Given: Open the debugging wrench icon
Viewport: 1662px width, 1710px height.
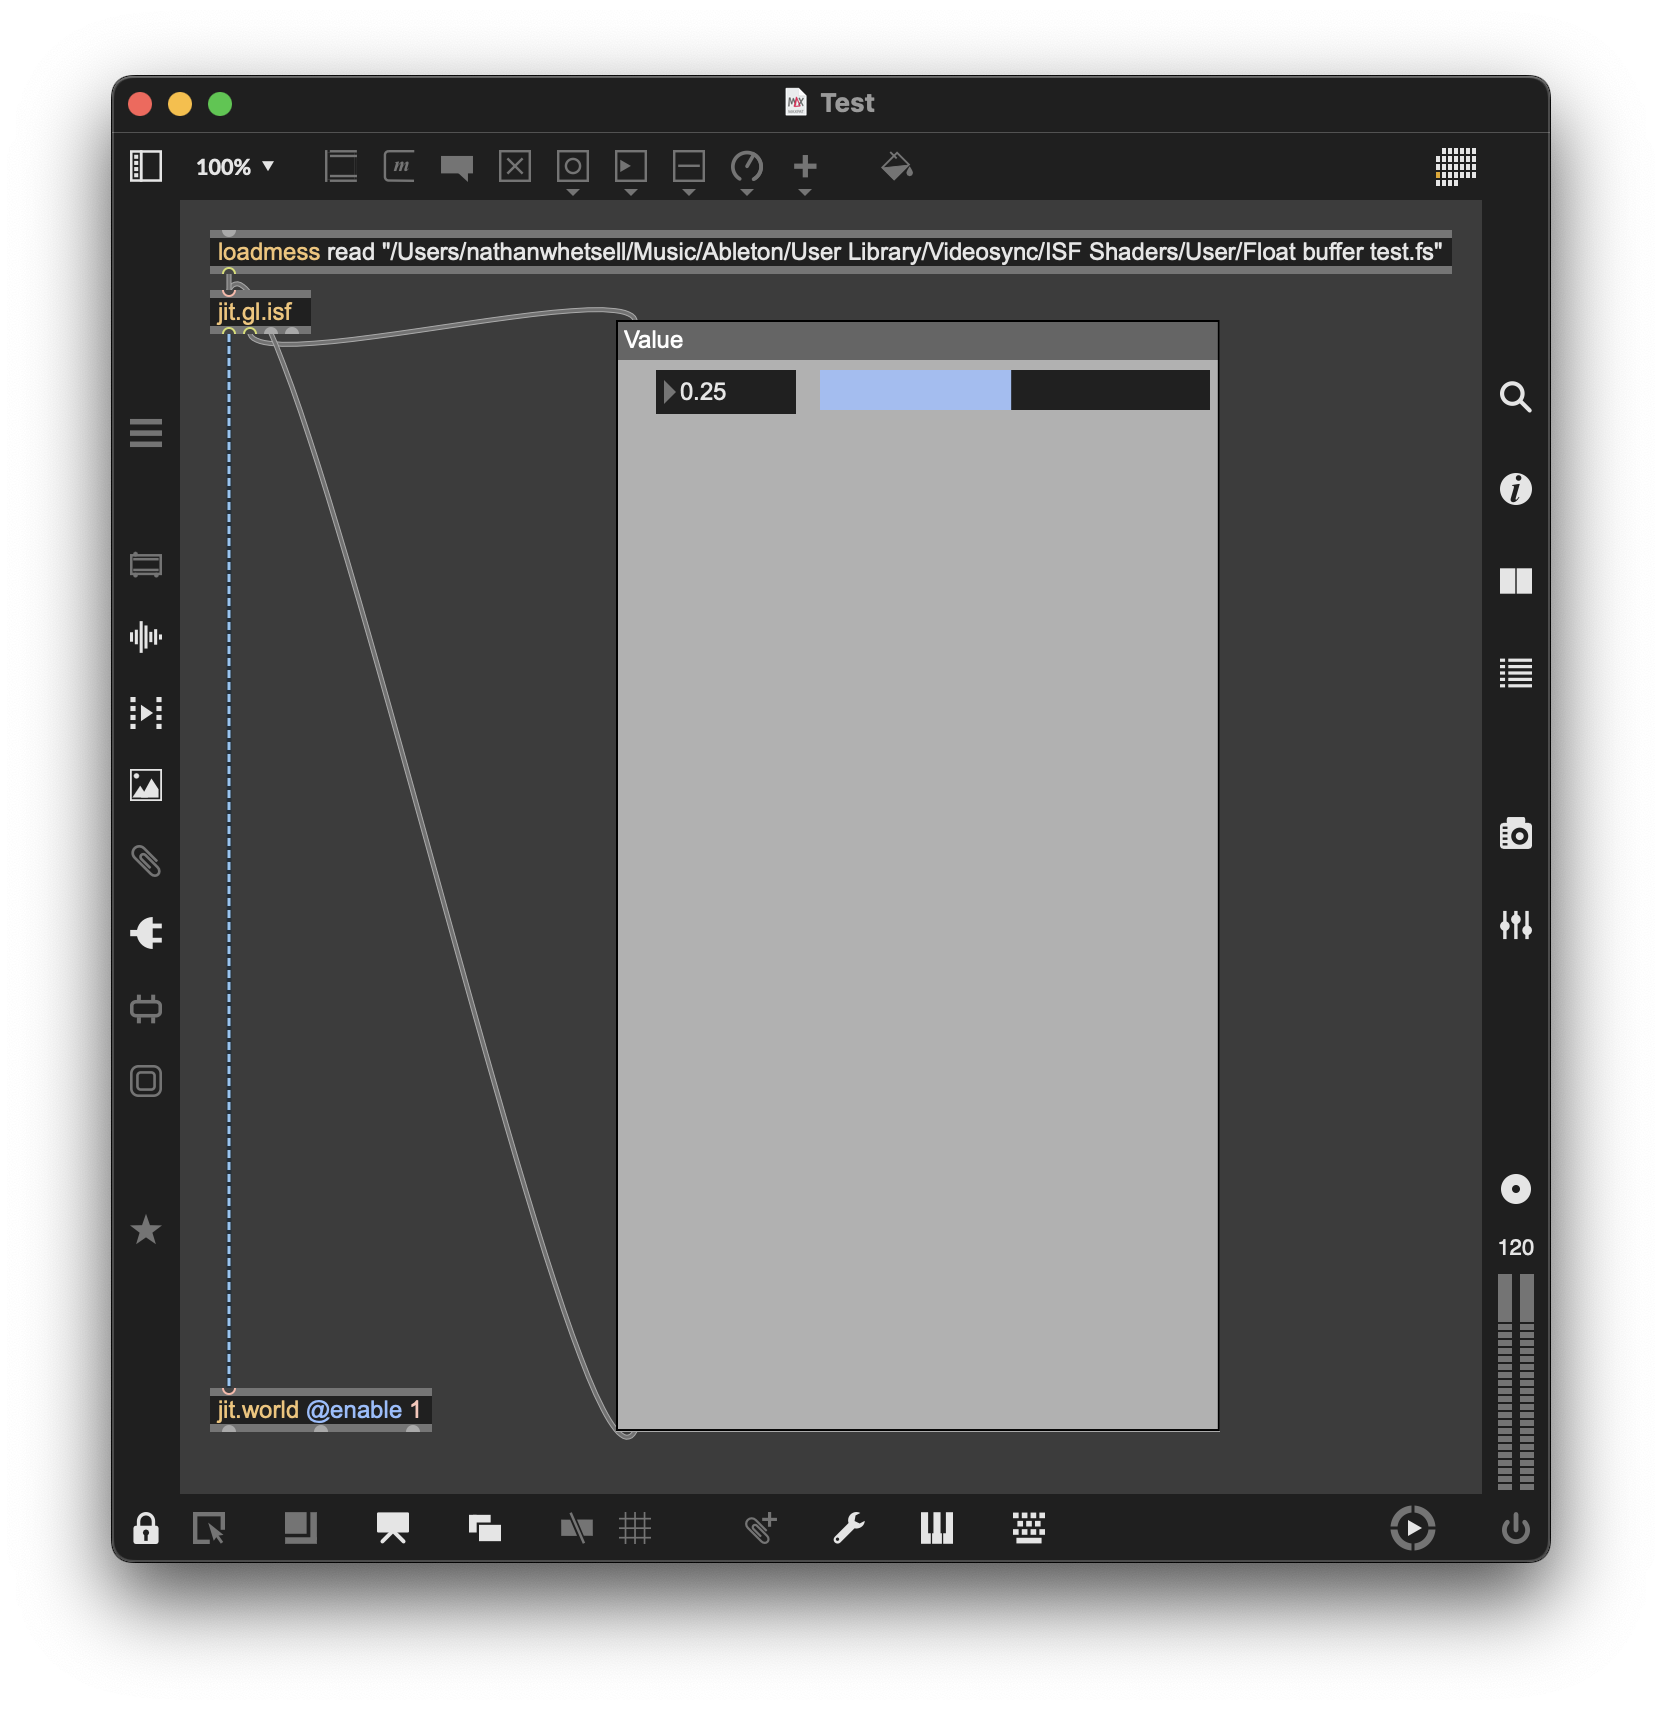Looking at the screenshot, I should point(849,1528).
